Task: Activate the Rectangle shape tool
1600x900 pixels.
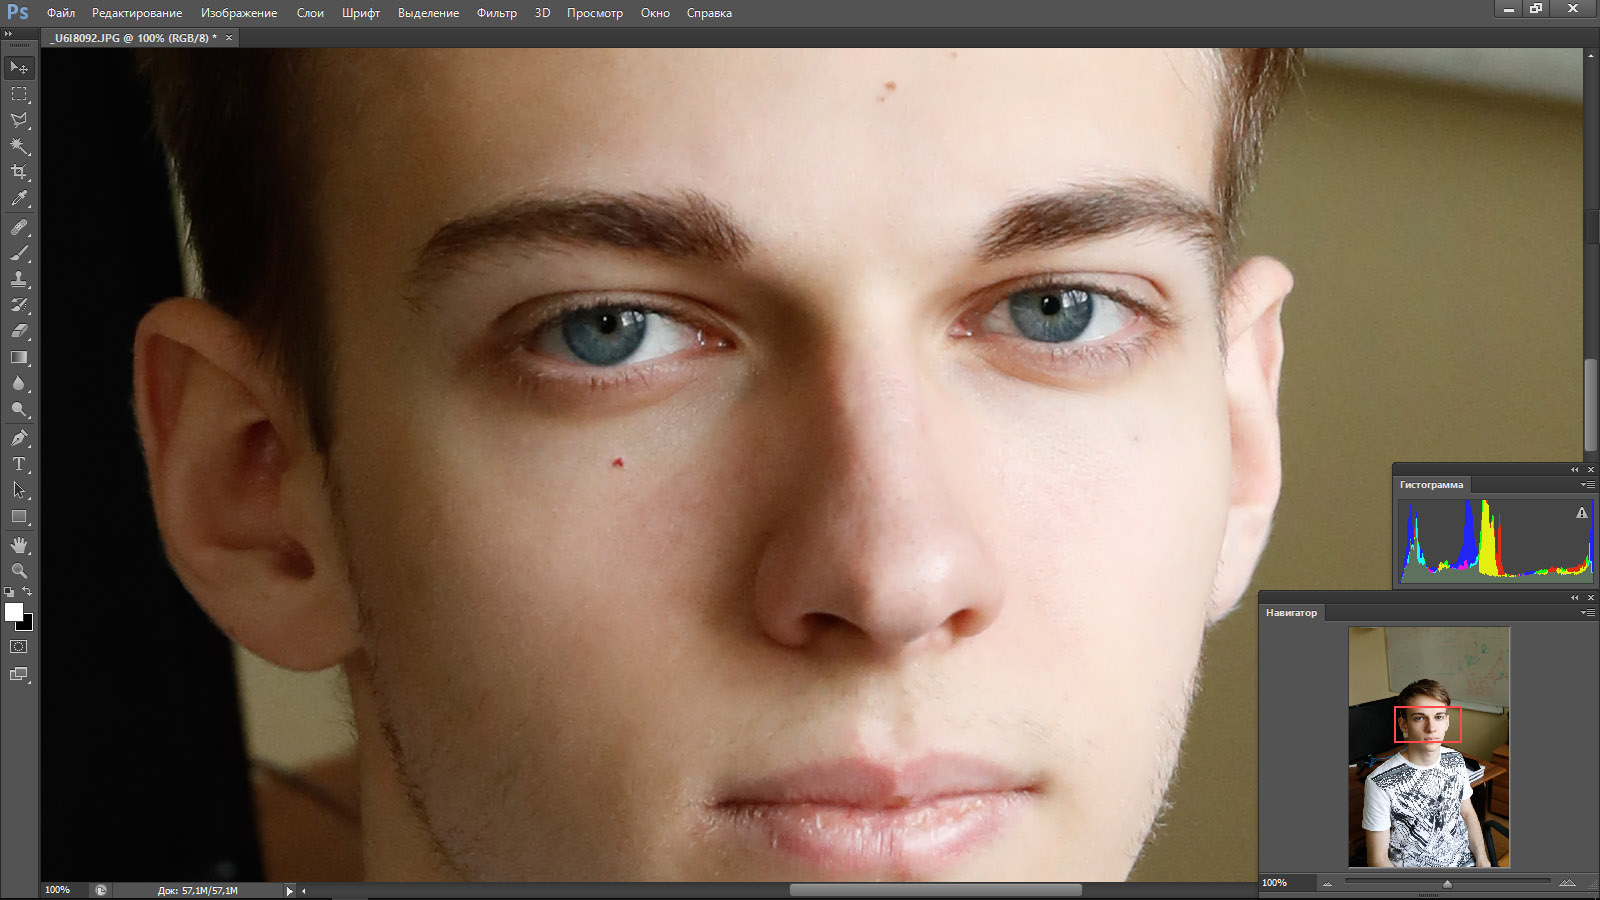Action: point(19,517)
